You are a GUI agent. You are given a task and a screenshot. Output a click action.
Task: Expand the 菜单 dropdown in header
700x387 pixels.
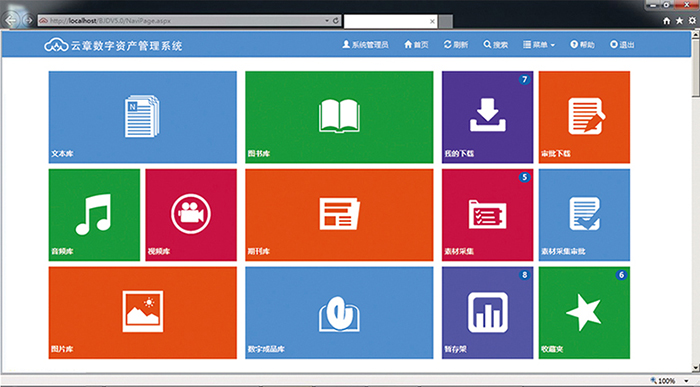(x=539, y=45)
